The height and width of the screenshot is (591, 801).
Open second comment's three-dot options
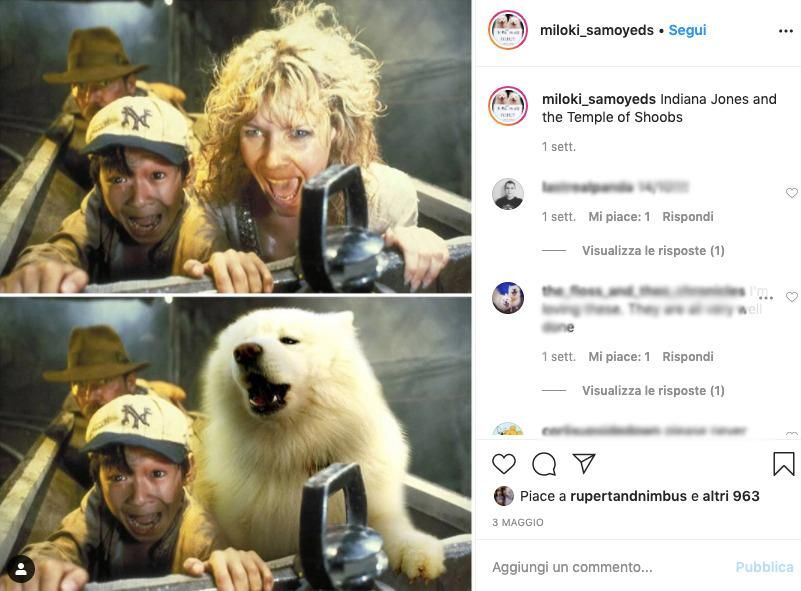[x=766, y=297]
